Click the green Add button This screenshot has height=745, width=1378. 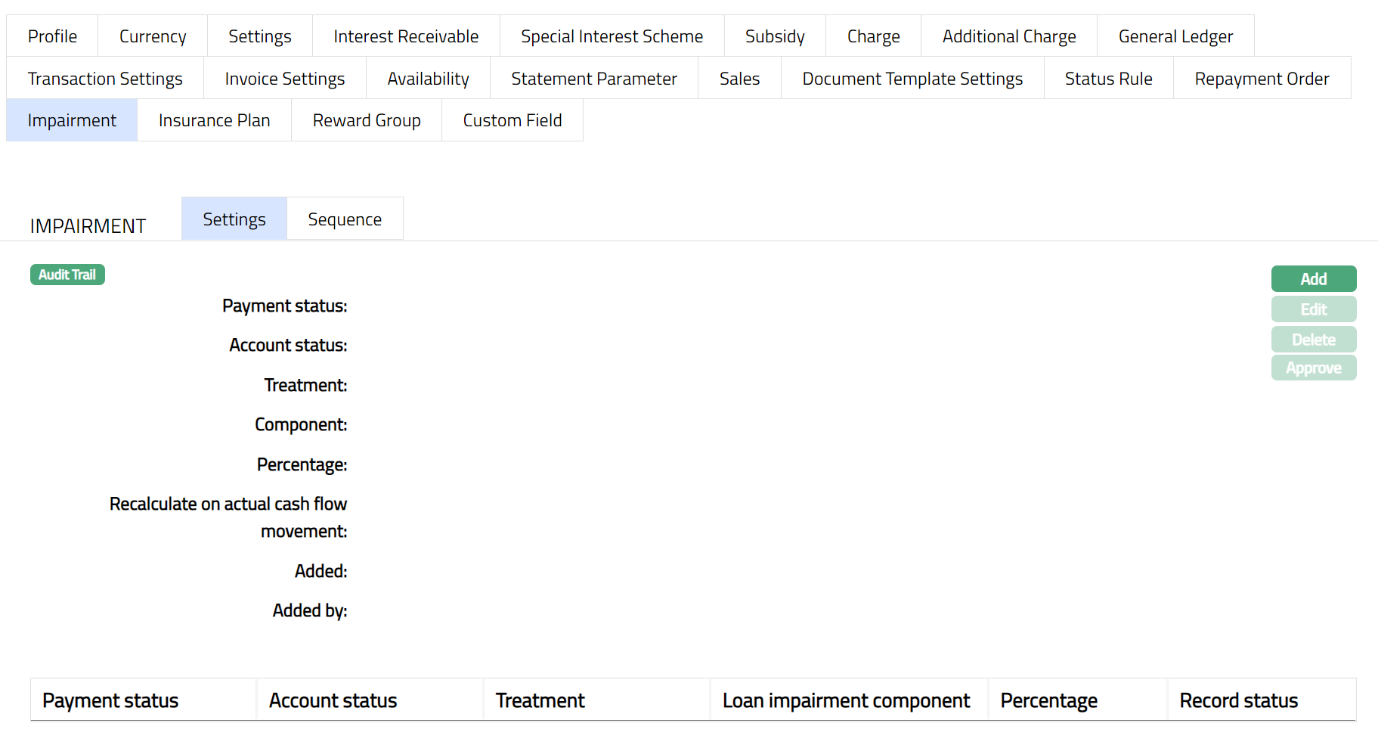1313,279
